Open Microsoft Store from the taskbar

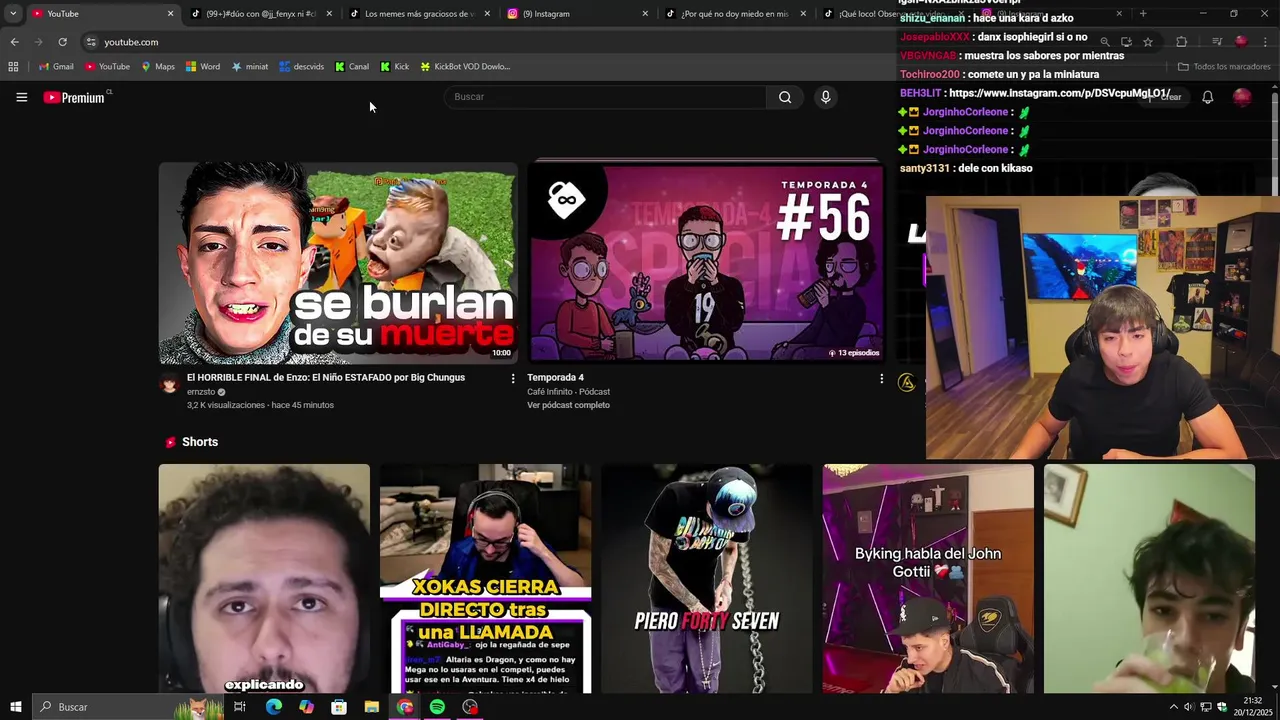pos(339,707)
